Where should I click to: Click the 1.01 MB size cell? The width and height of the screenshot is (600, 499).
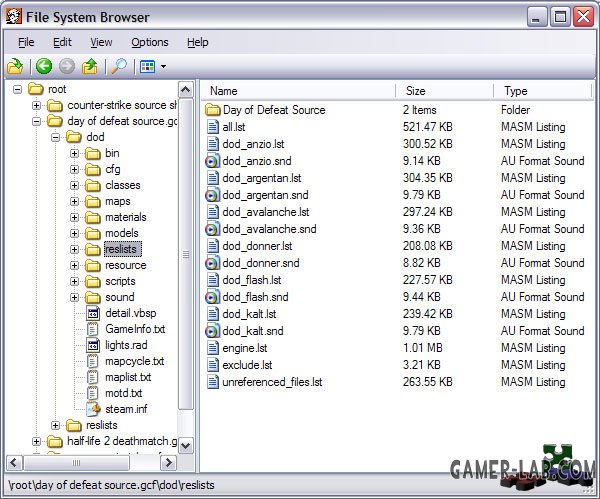click(422, 348)
